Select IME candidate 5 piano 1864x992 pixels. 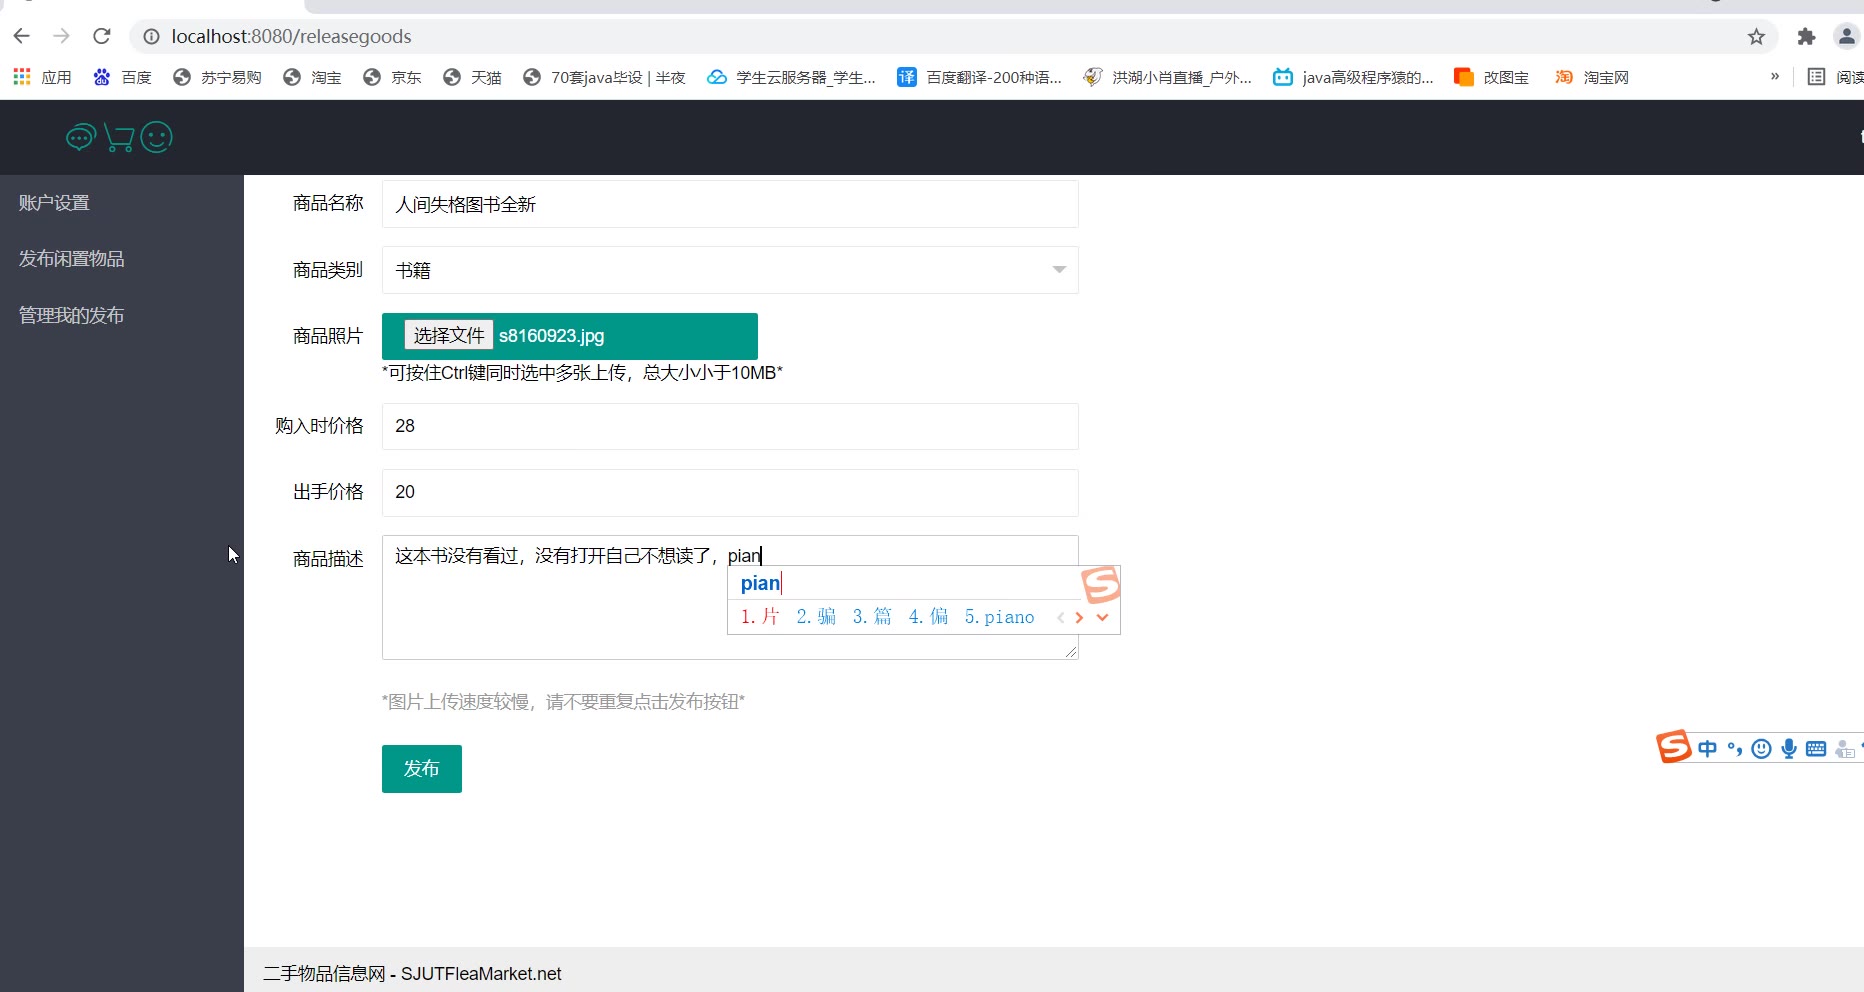tap(999, 617)
